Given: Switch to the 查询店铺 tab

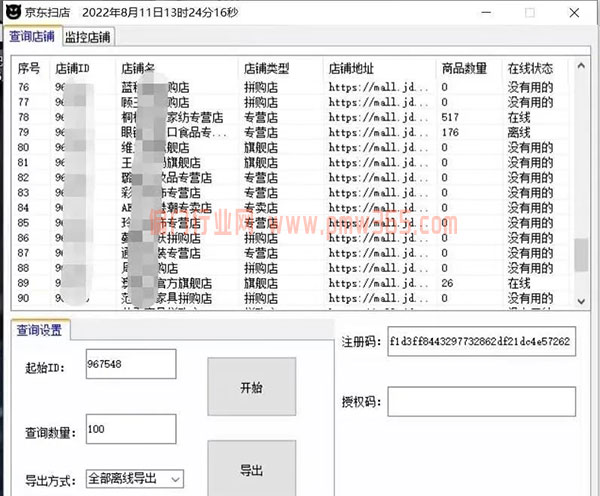Looking at the screenshot, I should pos(32,36).
